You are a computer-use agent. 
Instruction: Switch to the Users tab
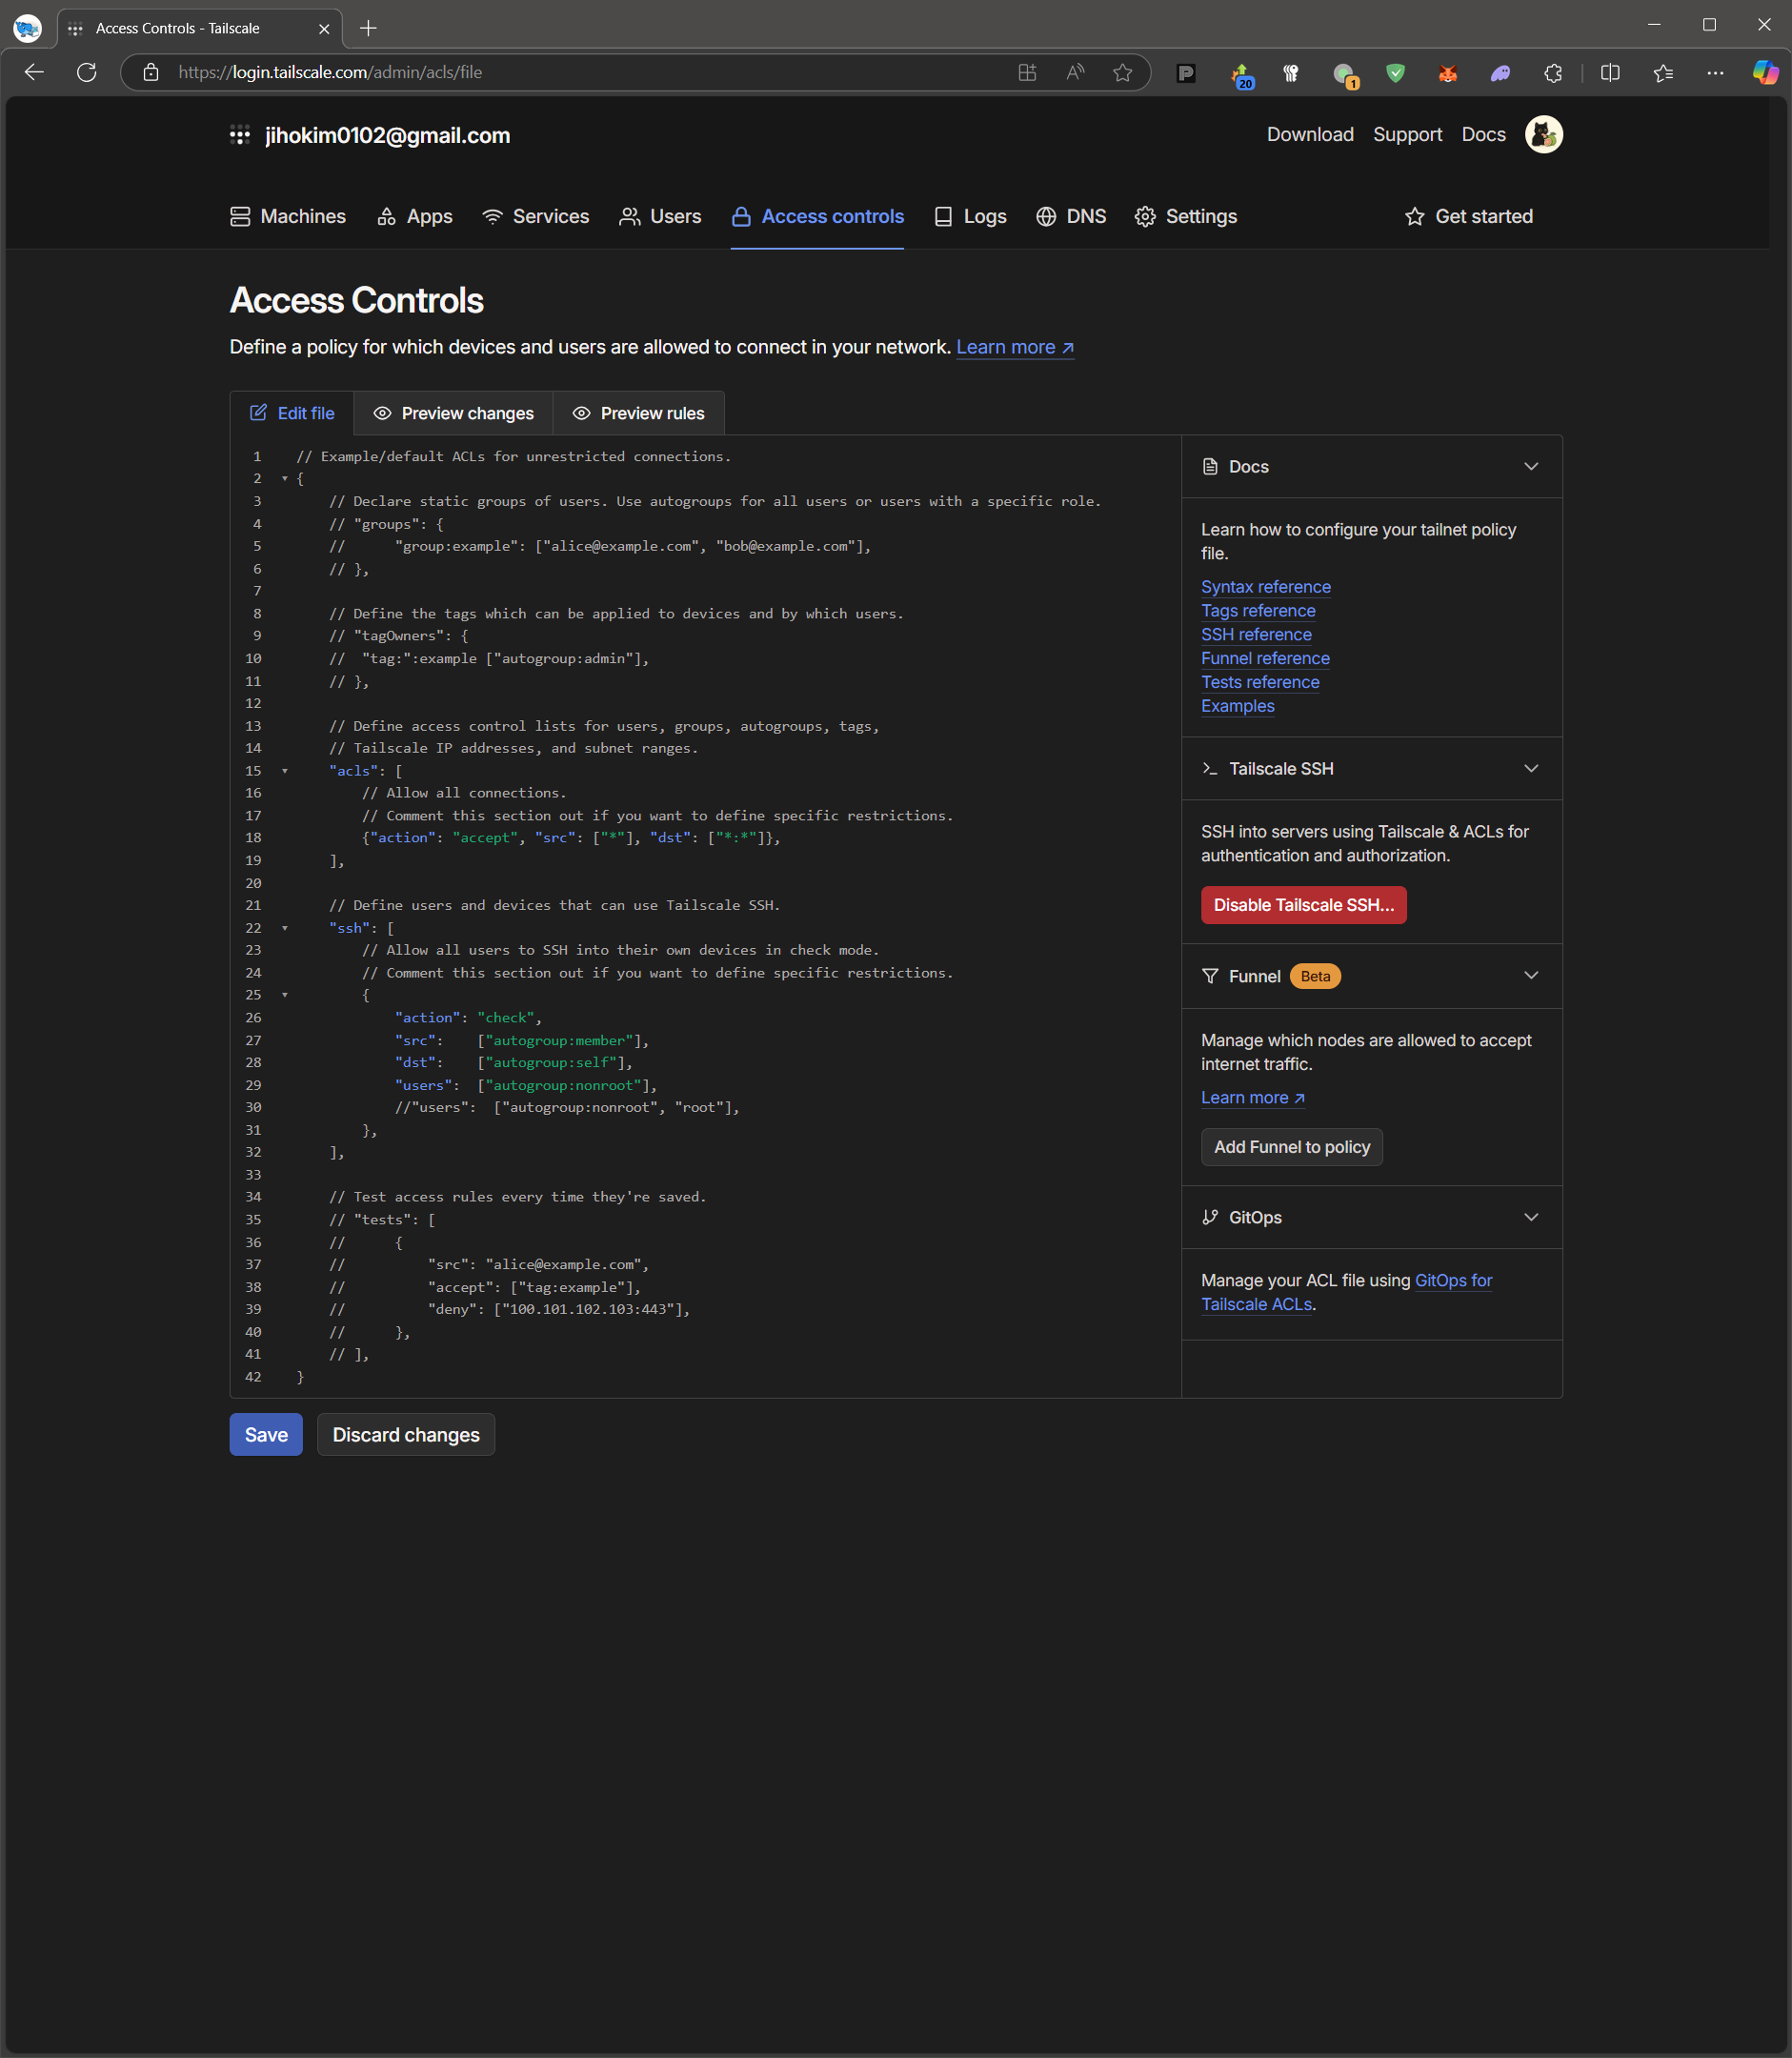pyautogui.click(x=660, y=216)
